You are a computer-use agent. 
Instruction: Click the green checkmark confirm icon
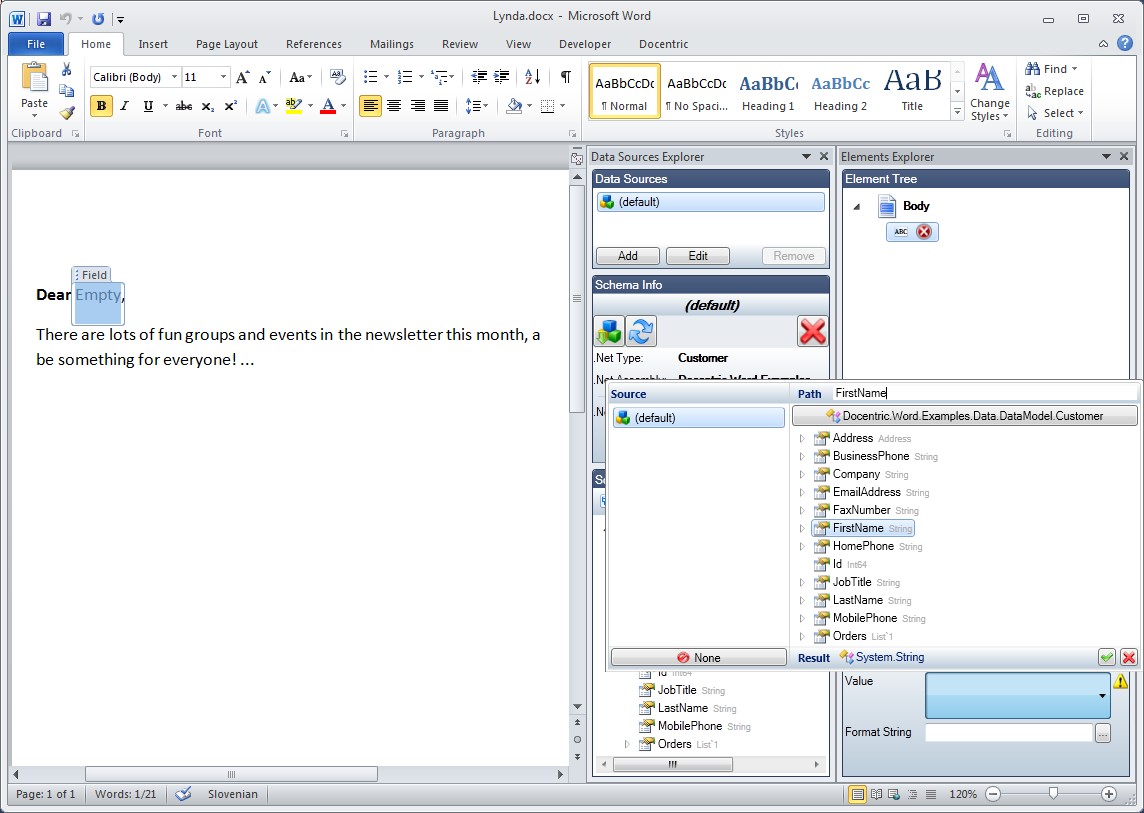[x=1107, y=657]
